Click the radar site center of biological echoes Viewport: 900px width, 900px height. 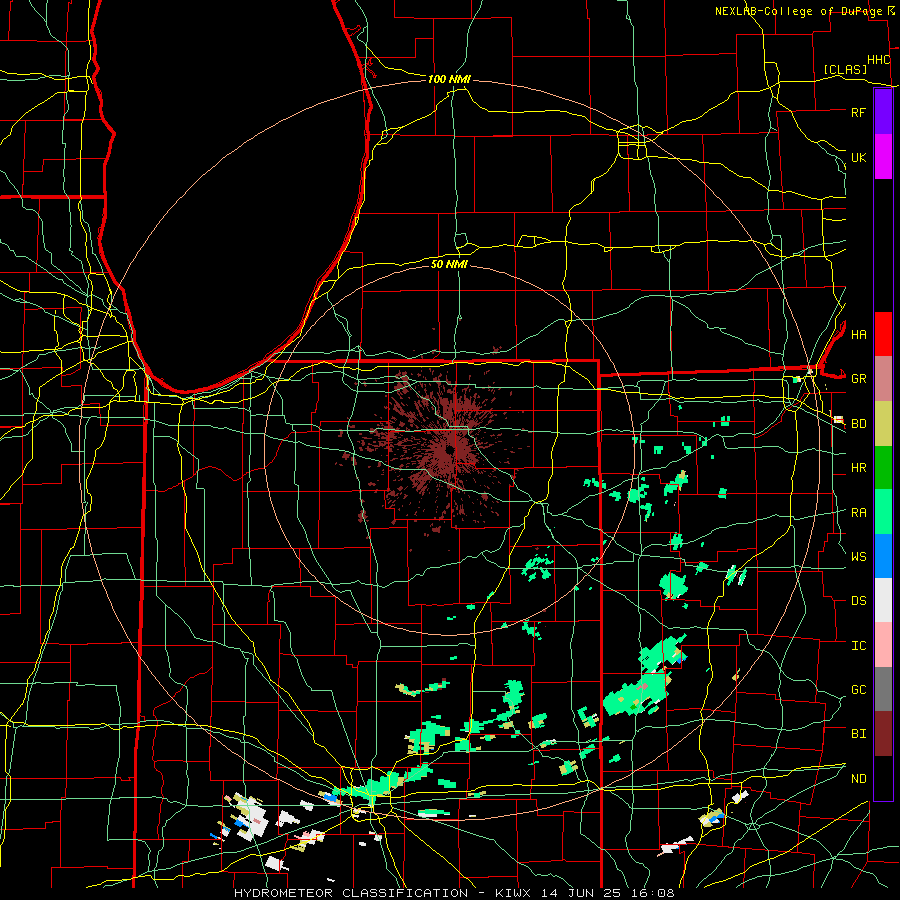click(x=451, y=449)
